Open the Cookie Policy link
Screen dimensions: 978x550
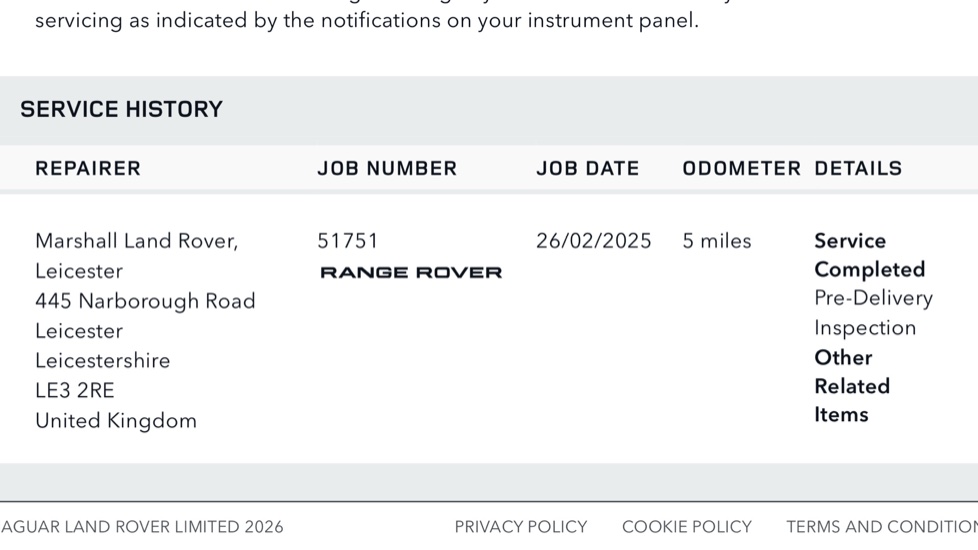coord(686,527)
